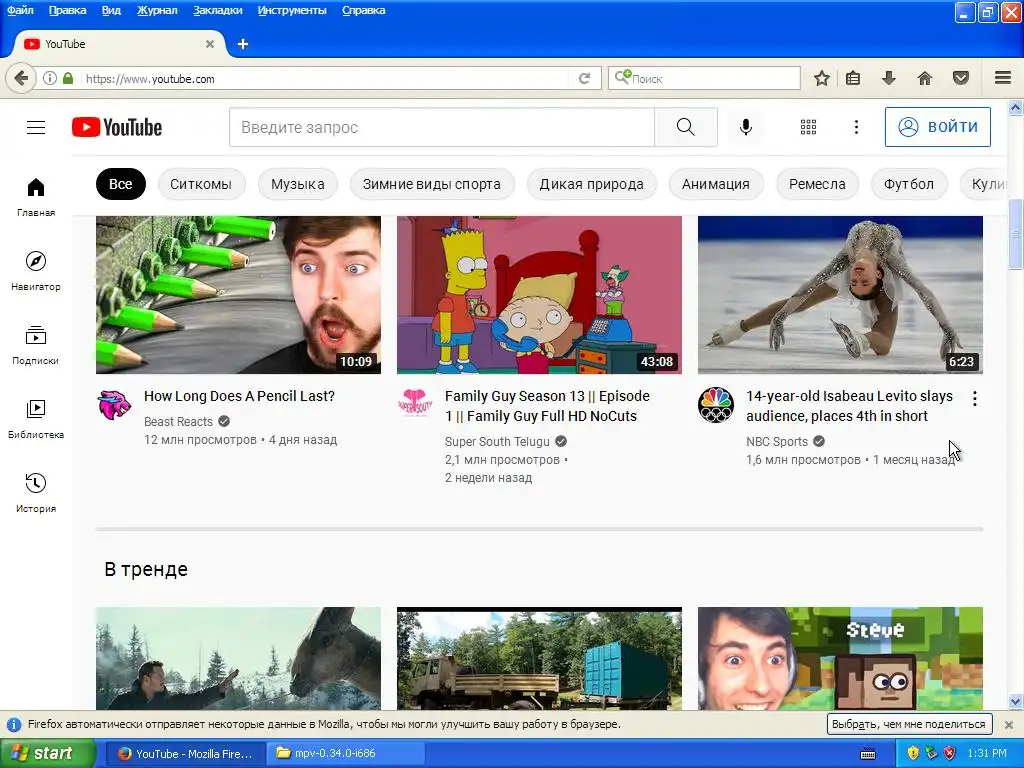The width and height of the screenshot is (1024, 768).
Task: Click the page scrollbar down arrow
Action: click(1016, 702)
